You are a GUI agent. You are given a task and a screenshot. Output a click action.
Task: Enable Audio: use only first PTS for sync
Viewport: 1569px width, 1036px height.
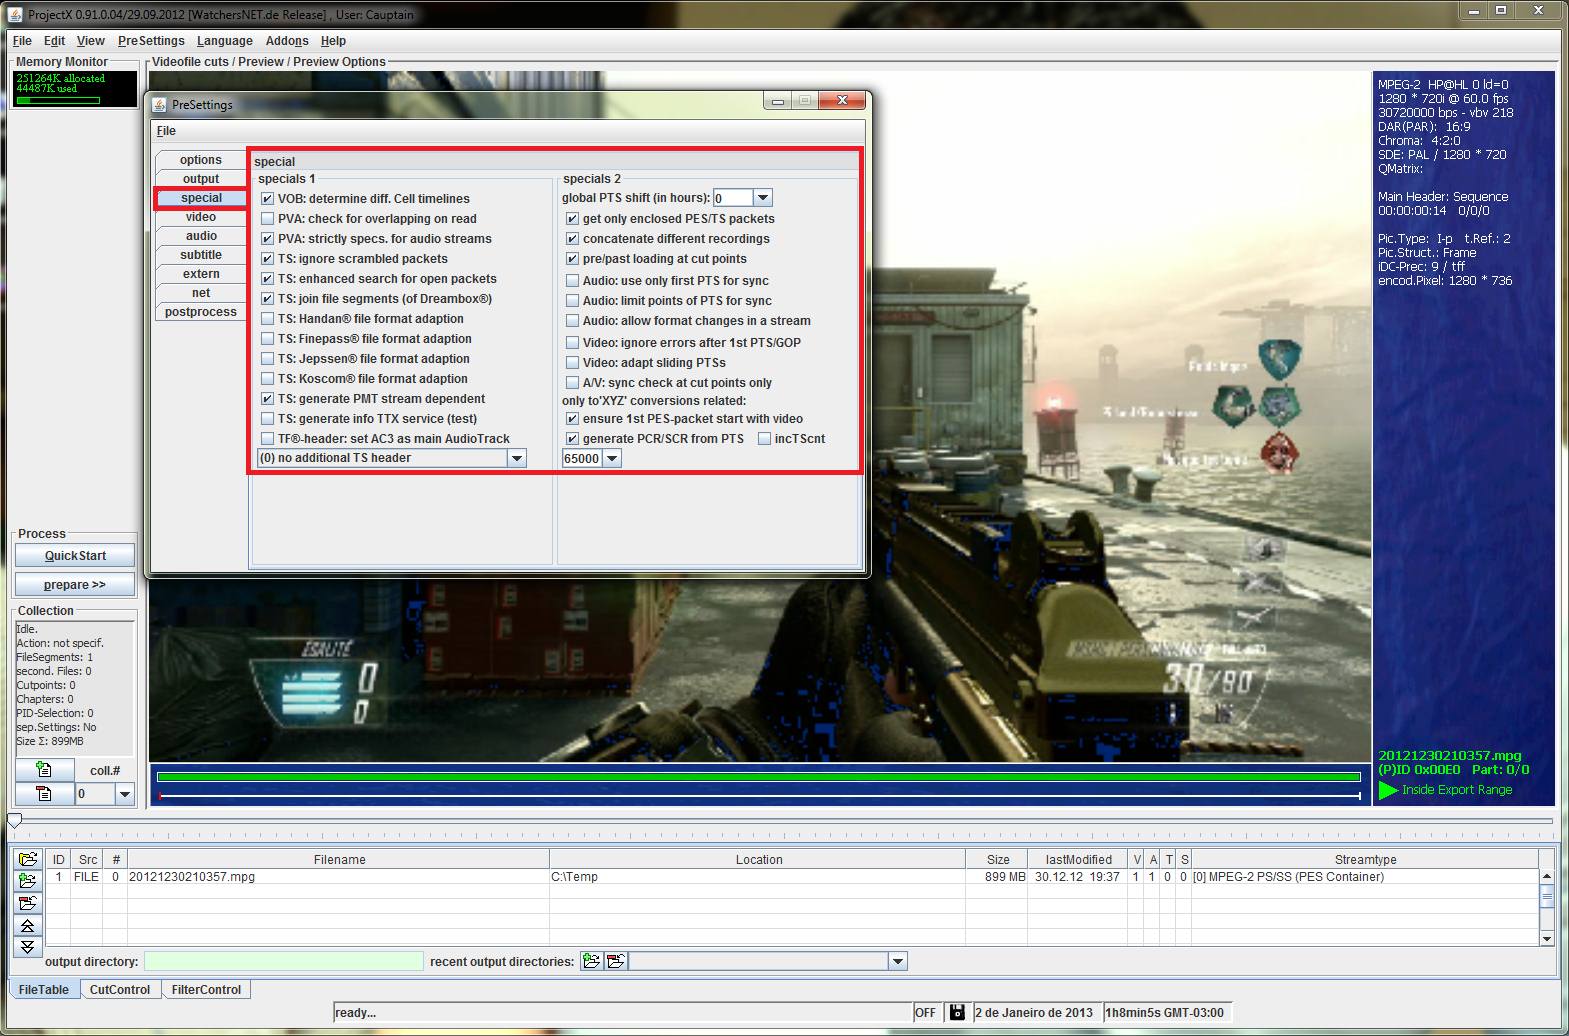572,281
